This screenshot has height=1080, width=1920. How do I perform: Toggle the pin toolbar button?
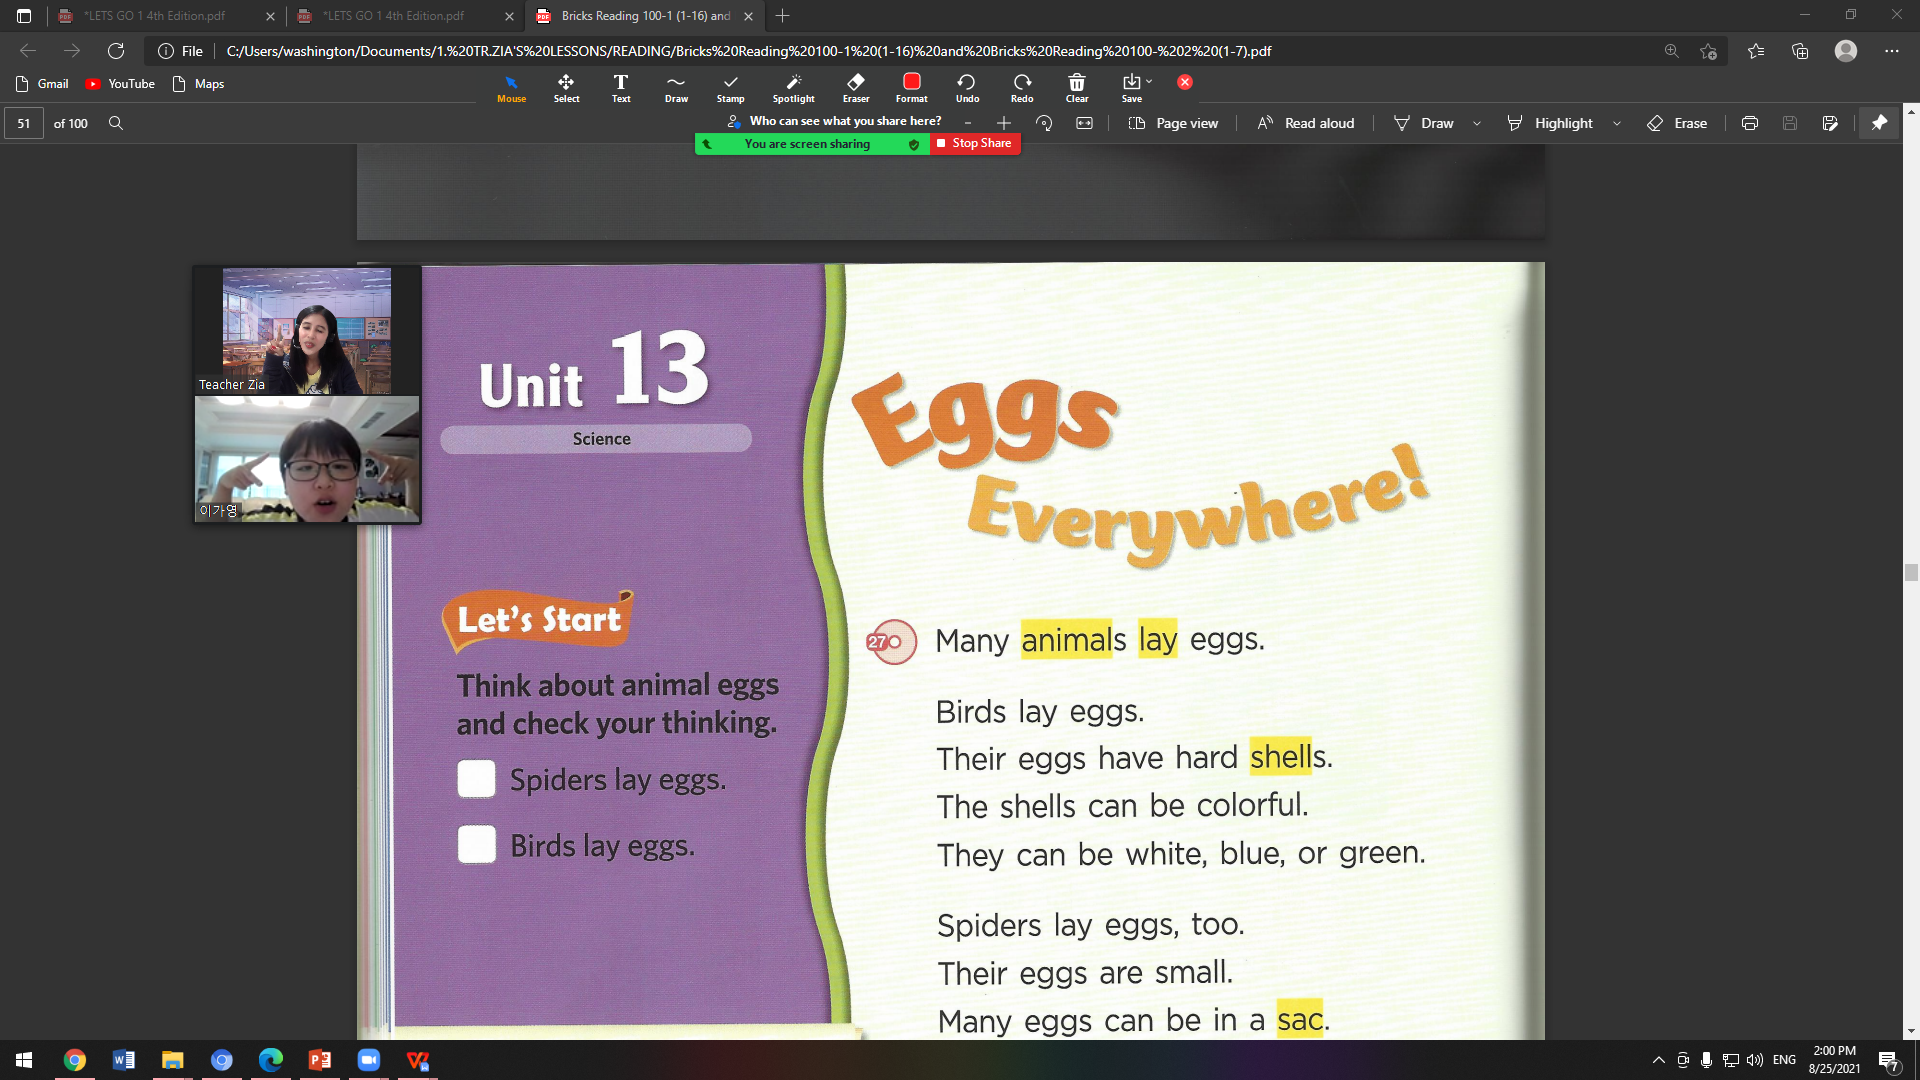click(x=1879, y=123)
